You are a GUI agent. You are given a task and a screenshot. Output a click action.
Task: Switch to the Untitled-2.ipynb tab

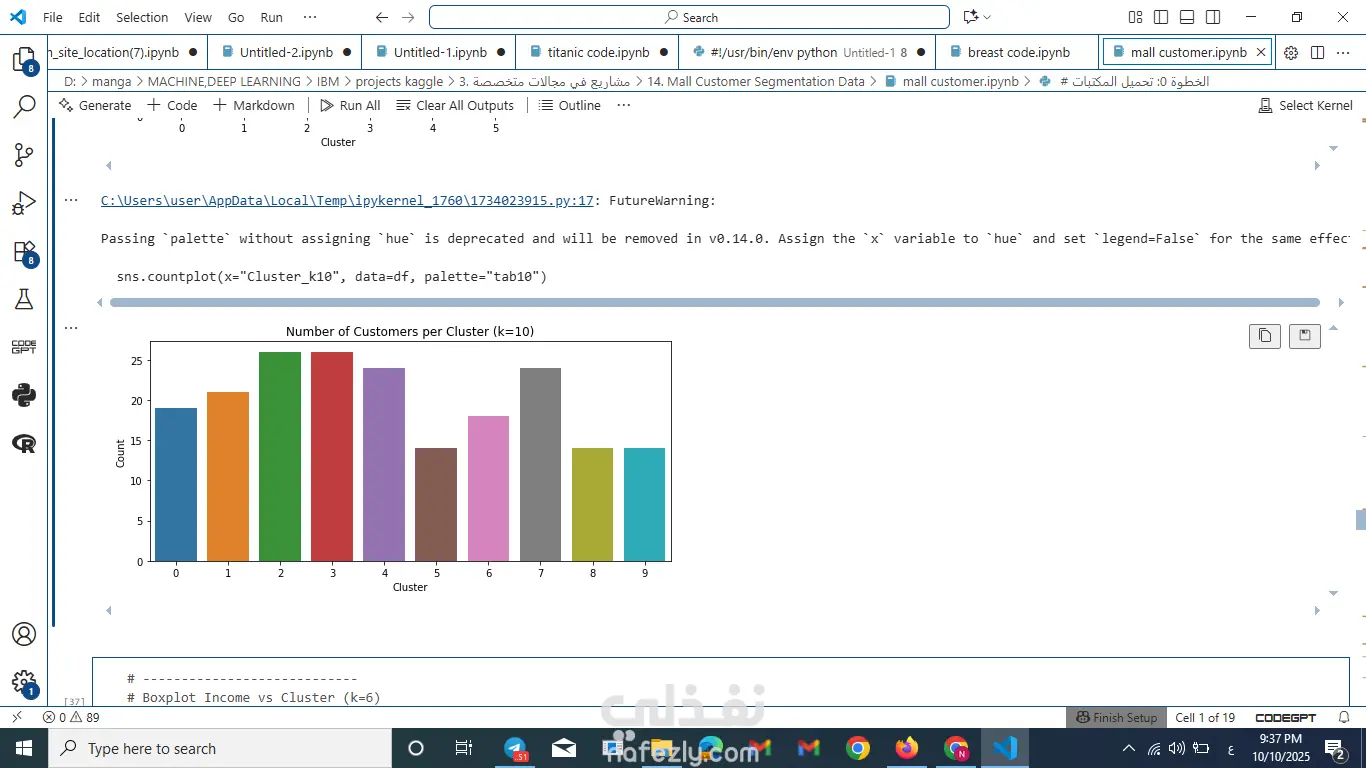tap(285, 52)
